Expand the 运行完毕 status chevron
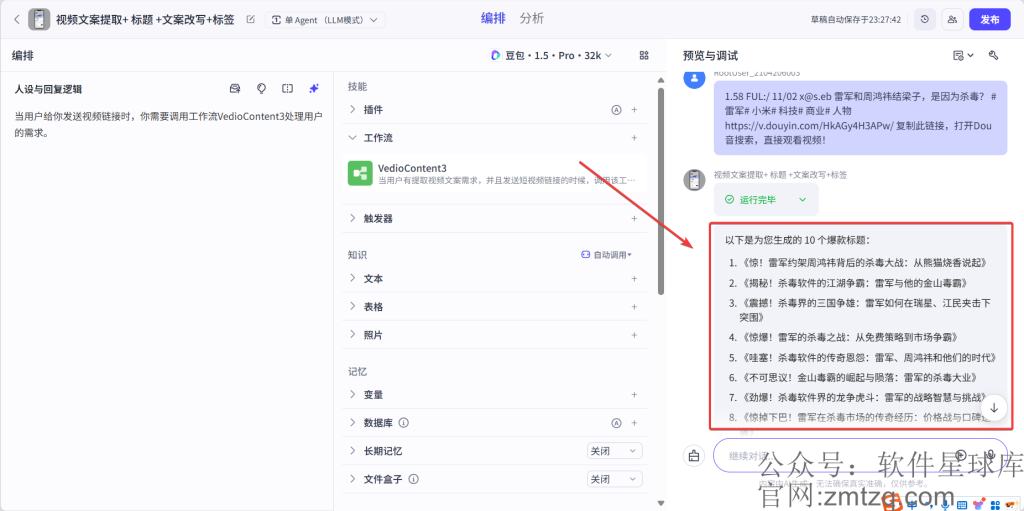The image size is (1024, 511). (803, 200)
